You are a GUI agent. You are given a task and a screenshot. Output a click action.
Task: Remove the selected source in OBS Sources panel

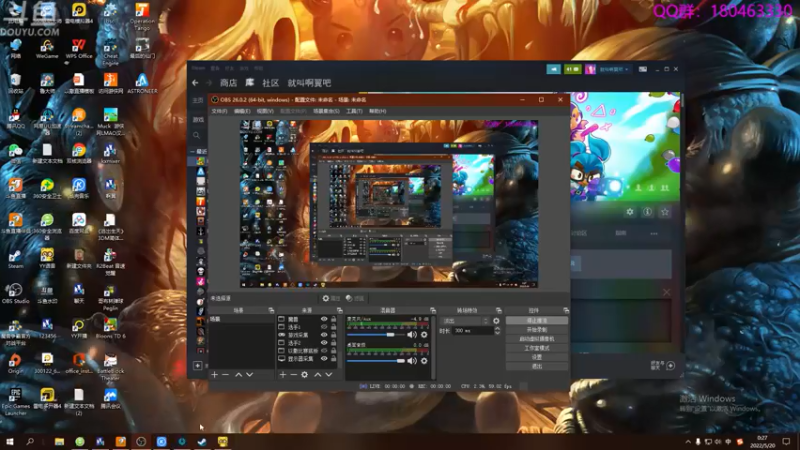coord(293,374)
